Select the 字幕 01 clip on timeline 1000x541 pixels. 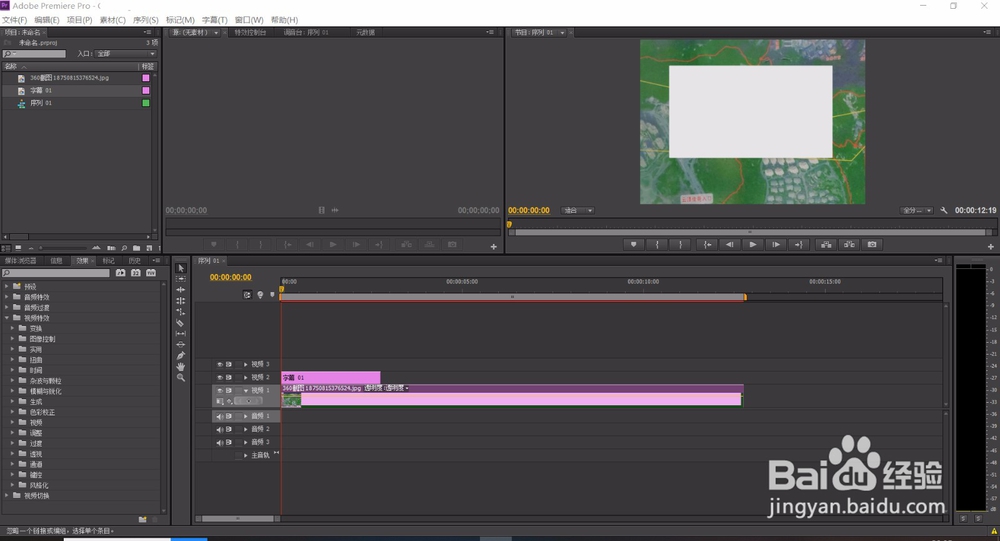(331, 378)
